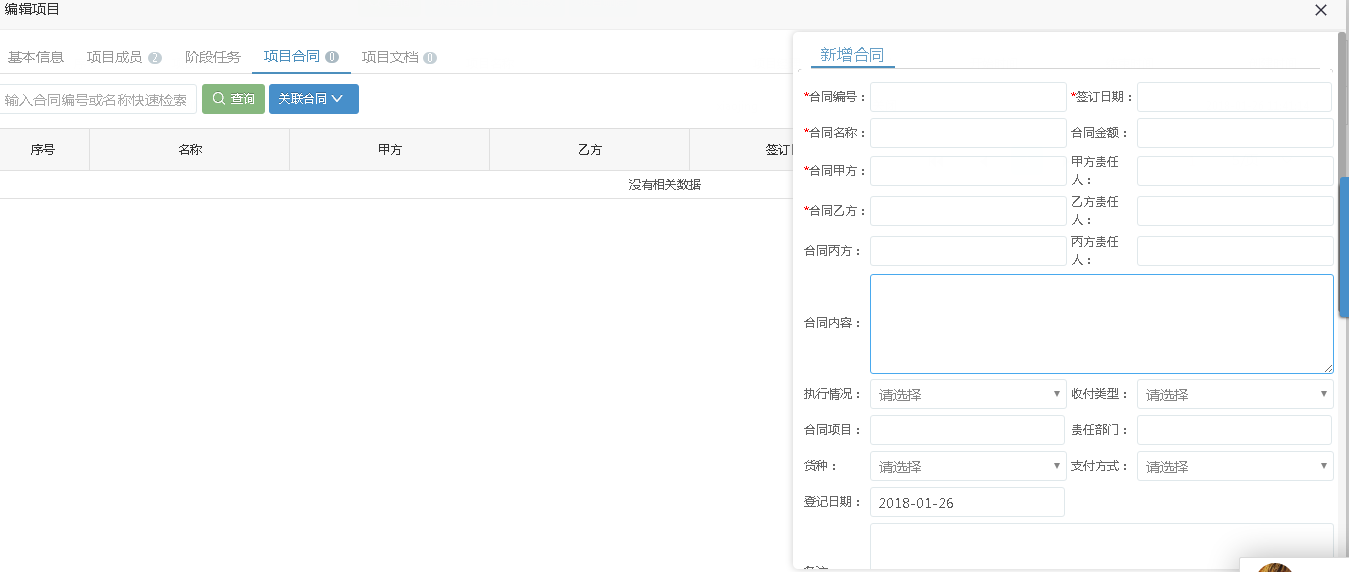
Task: Close the 编辑项目 dialog with the X
Action: point(1320,11)
